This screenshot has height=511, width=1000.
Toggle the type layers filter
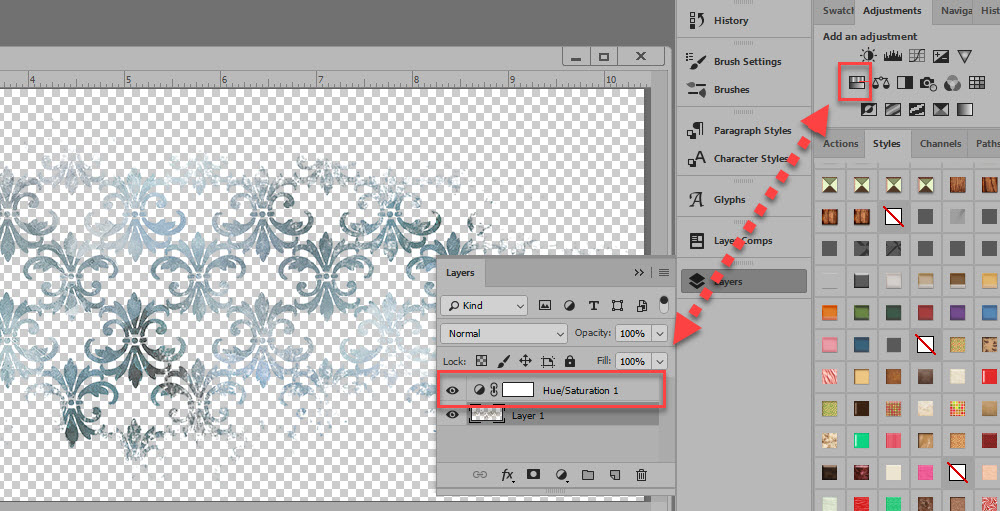tap(593, 306)
